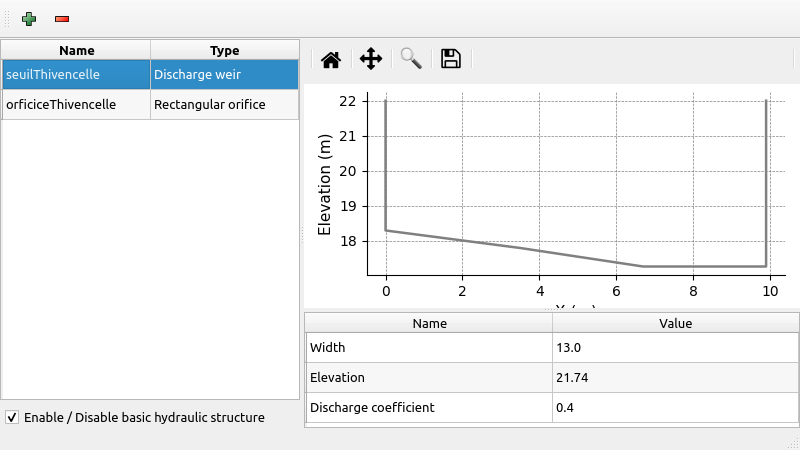This screenshot has width=800, height=450.
Task: Toggle Enable / Disable basic hydraulic structure checkbox
Action: [13, 417]
